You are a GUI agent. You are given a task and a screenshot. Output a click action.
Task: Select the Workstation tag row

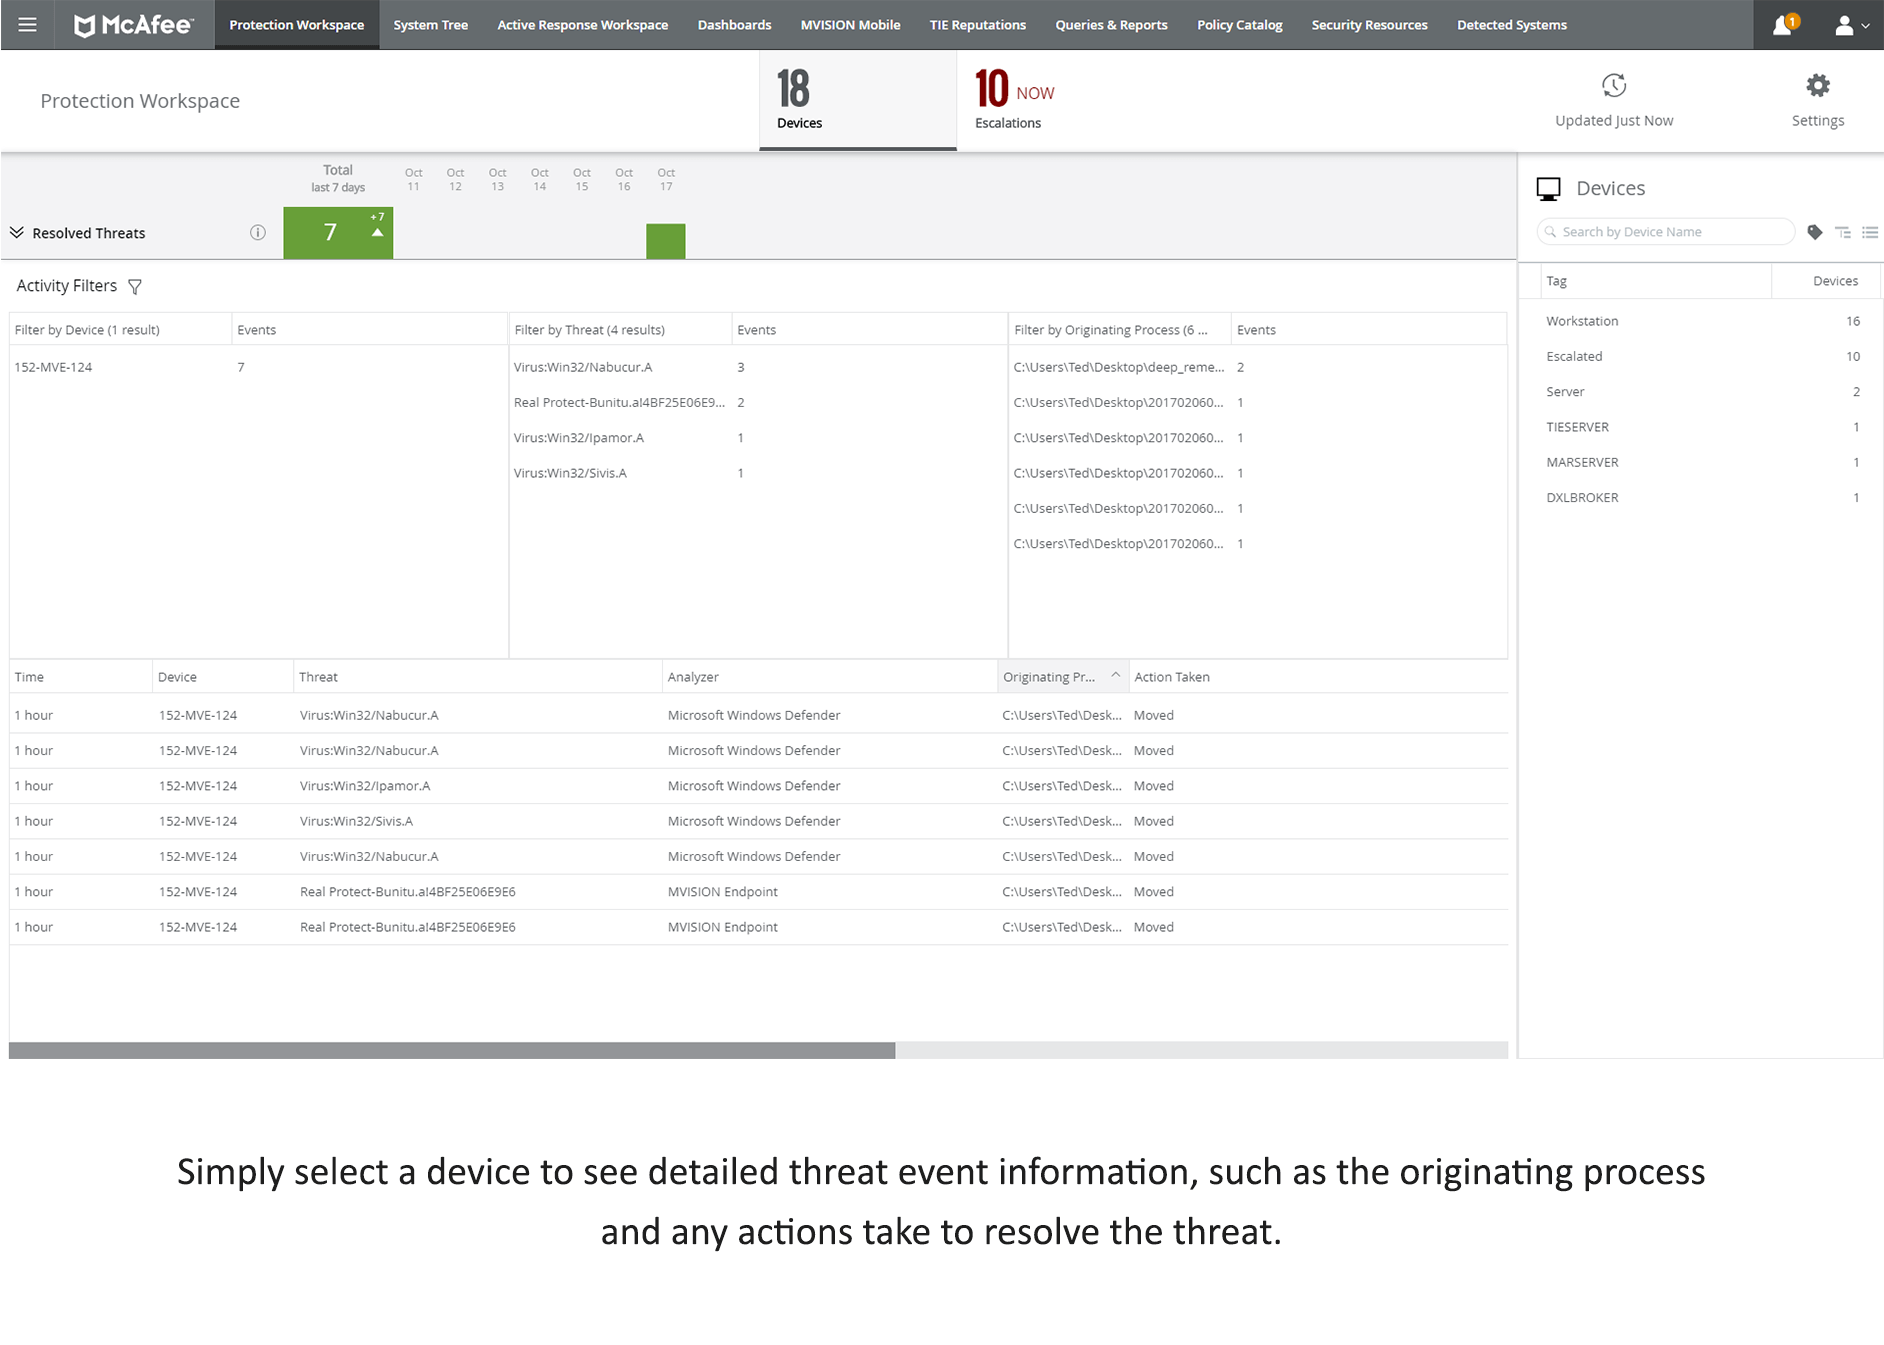tap(1702, 321)
